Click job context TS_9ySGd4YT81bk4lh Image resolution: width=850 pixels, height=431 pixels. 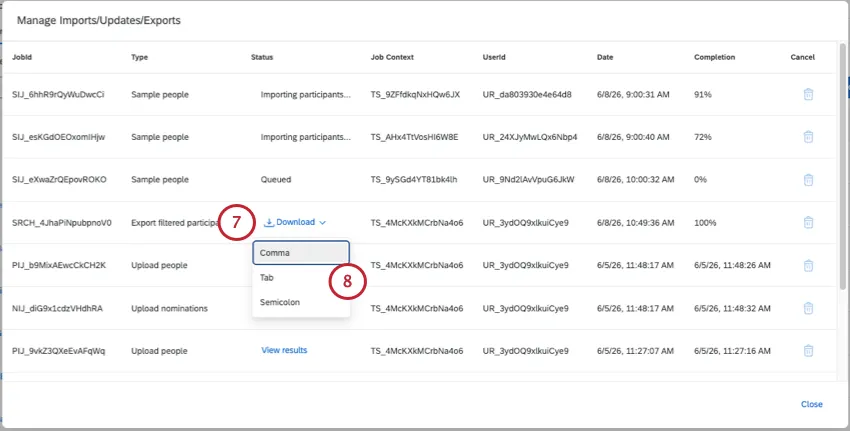point(414,179)
